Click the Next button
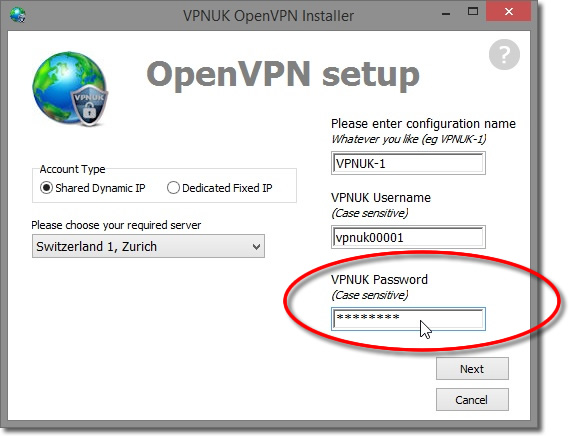 point(472,369)
